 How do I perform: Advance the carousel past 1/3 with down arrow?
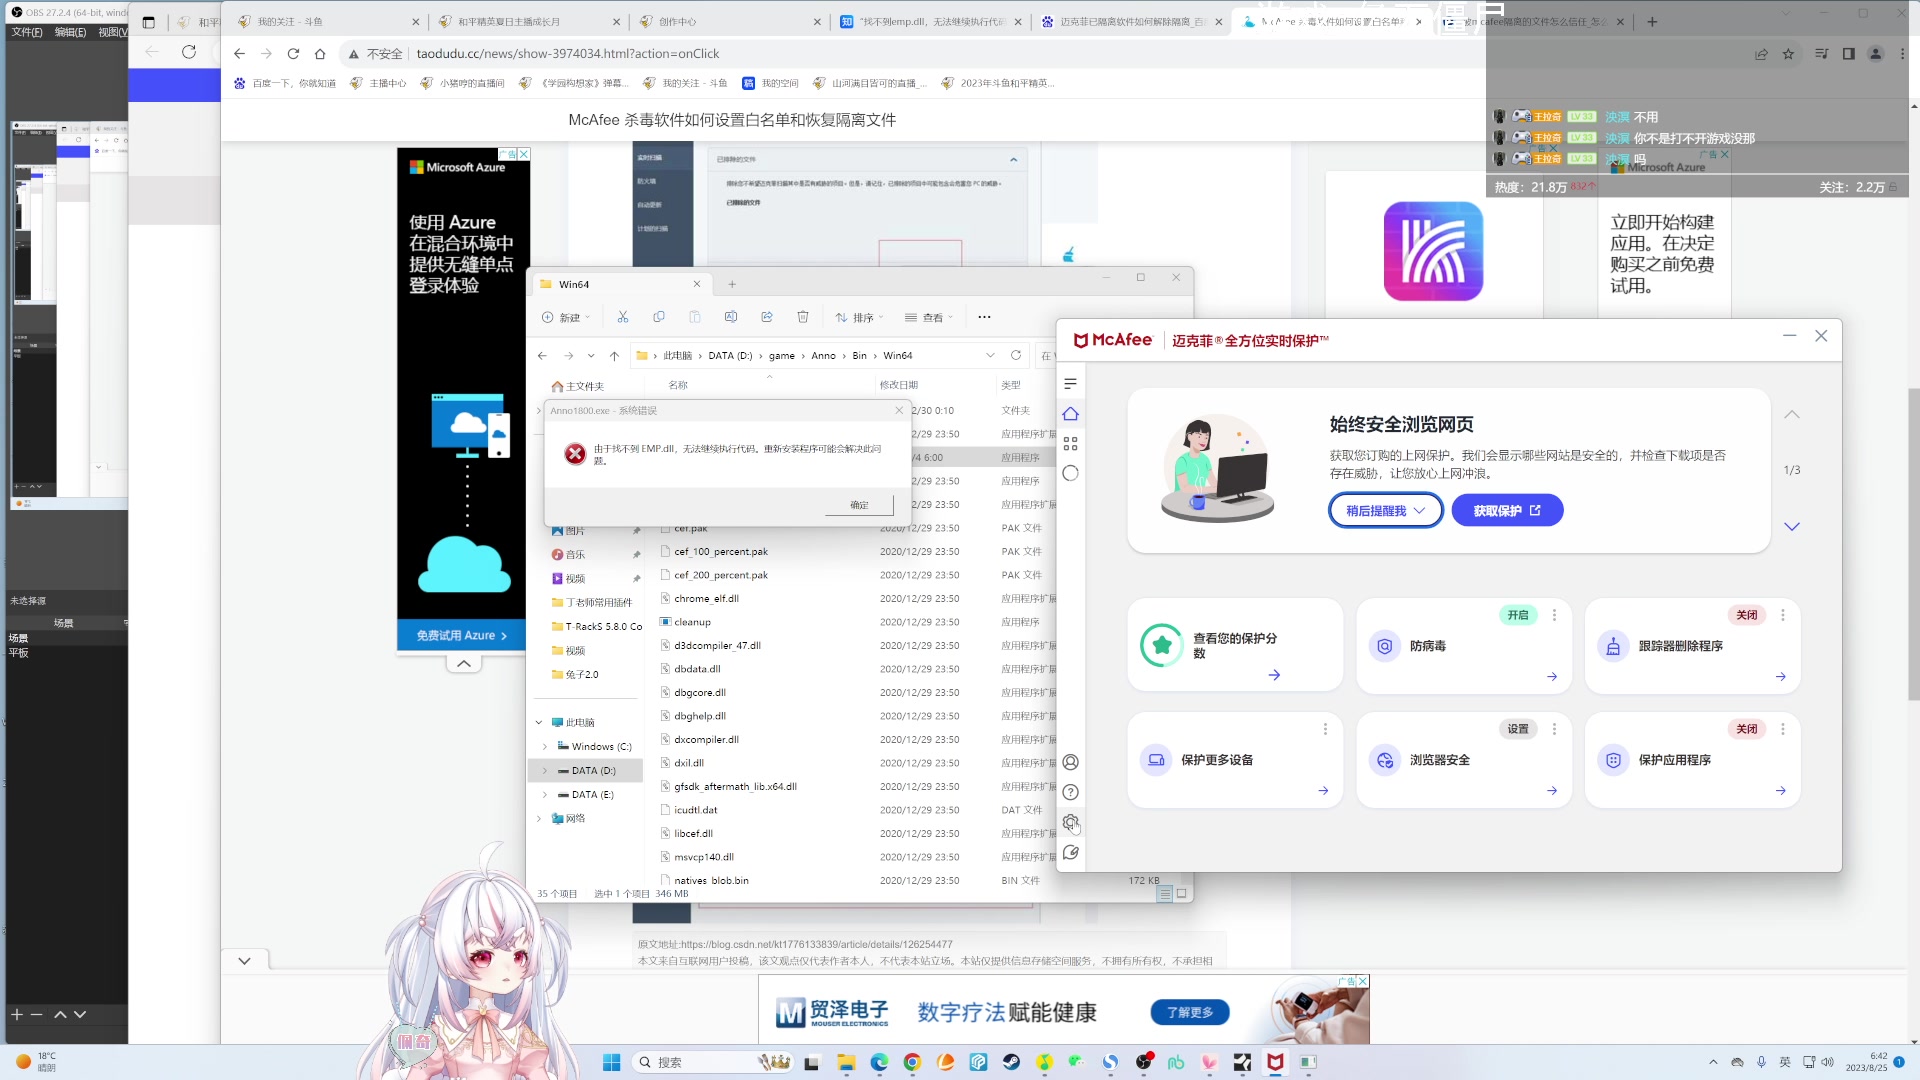[x=1792, y=526]
